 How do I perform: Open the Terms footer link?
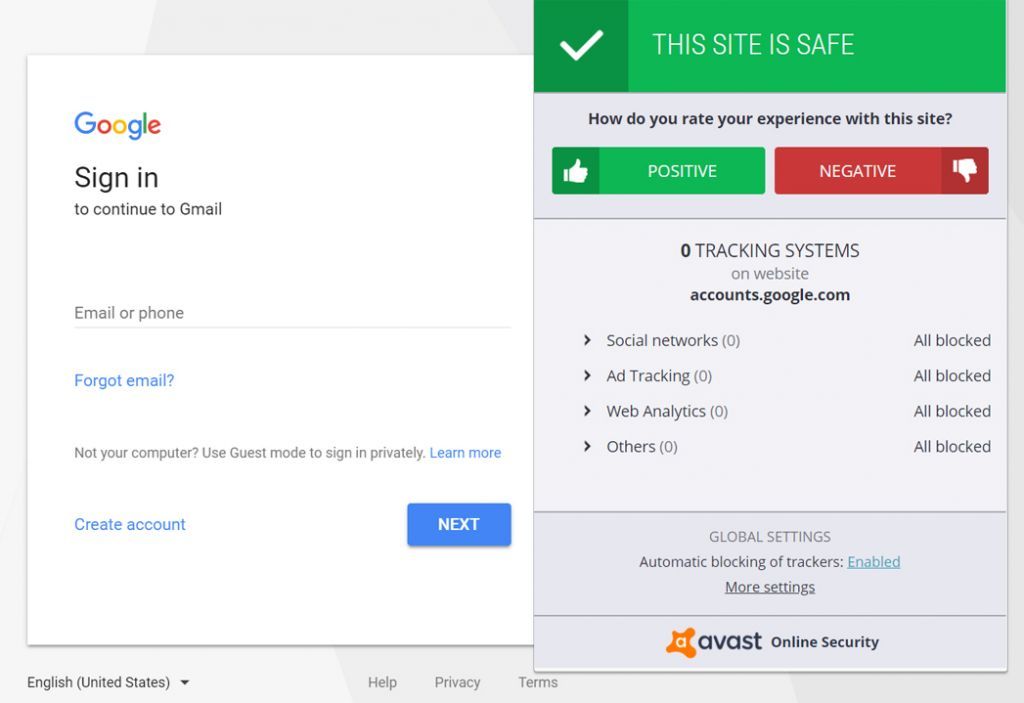[538, 682]
